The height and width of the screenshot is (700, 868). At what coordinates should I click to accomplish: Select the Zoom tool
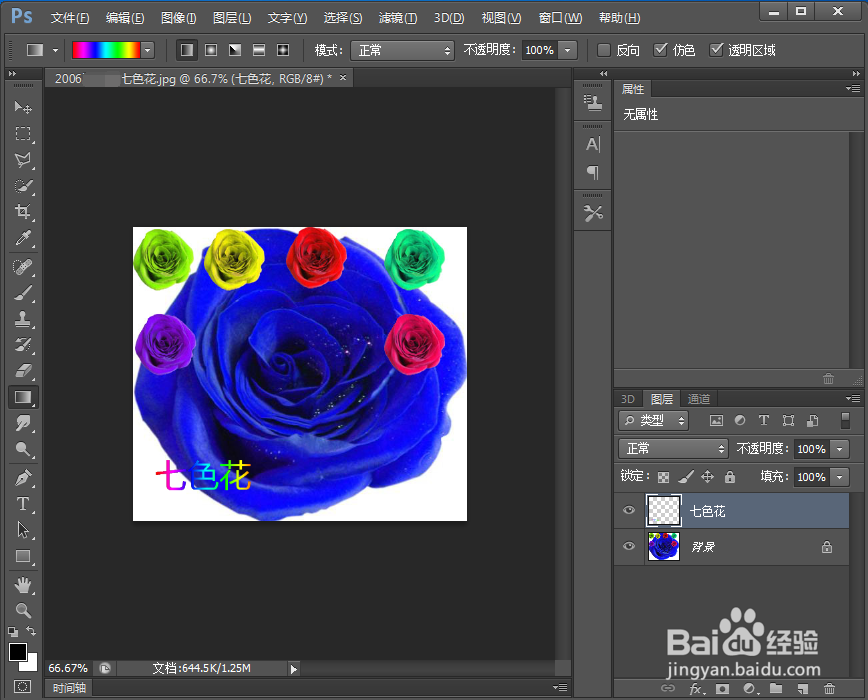(23, 610)
